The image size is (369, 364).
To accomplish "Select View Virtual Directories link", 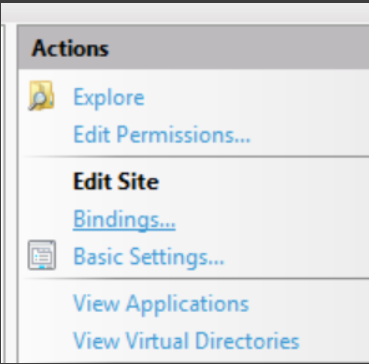I will (x=186, y=341).
